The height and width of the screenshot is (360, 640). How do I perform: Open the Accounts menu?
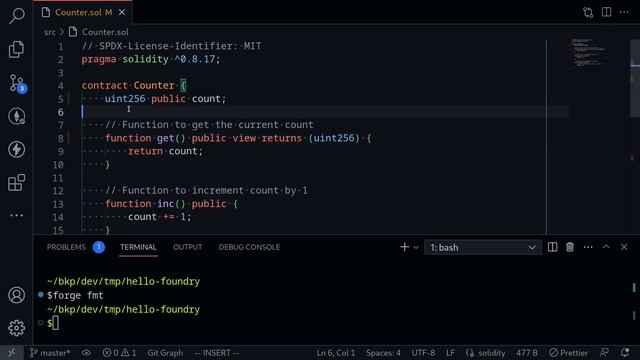16,295
